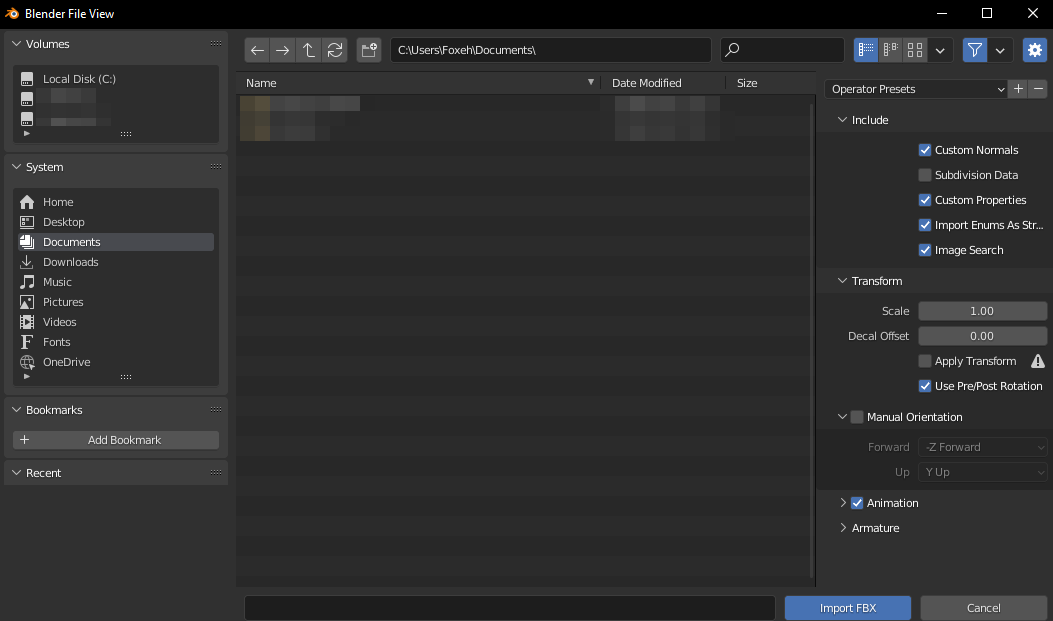Viewport: 1053px width, 621px height.
Task: Go up to parent directory
Action: (308, 50)
